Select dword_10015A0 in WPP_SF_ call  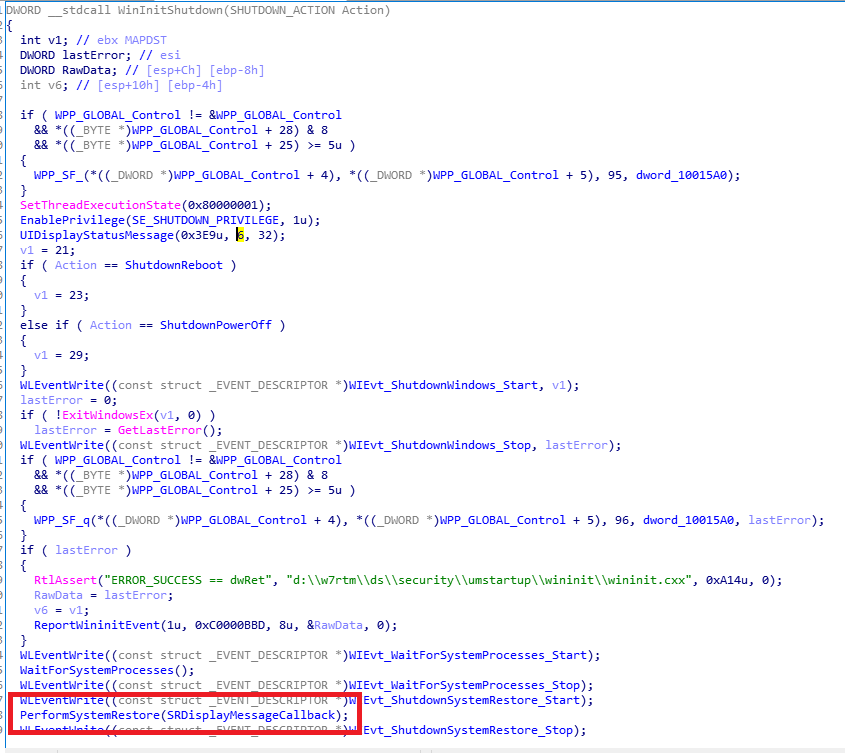tap(681, 176)
